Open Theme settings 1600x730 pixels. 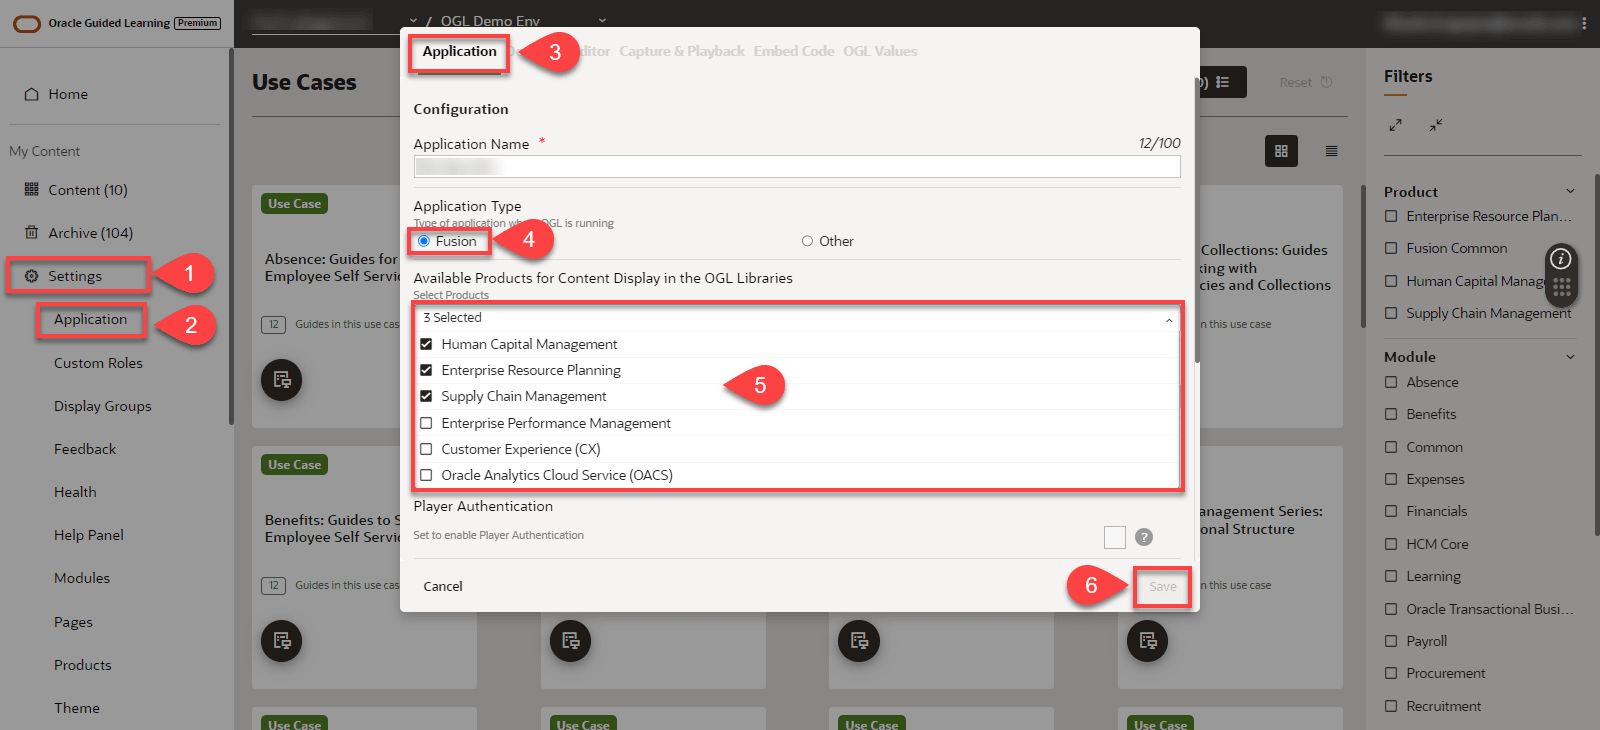77,708
